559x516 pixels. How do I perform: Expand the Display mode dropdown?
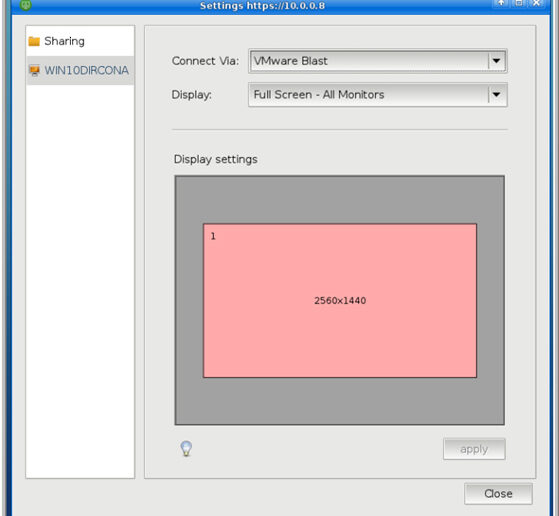pyautogui.click(x=378, y=95)
